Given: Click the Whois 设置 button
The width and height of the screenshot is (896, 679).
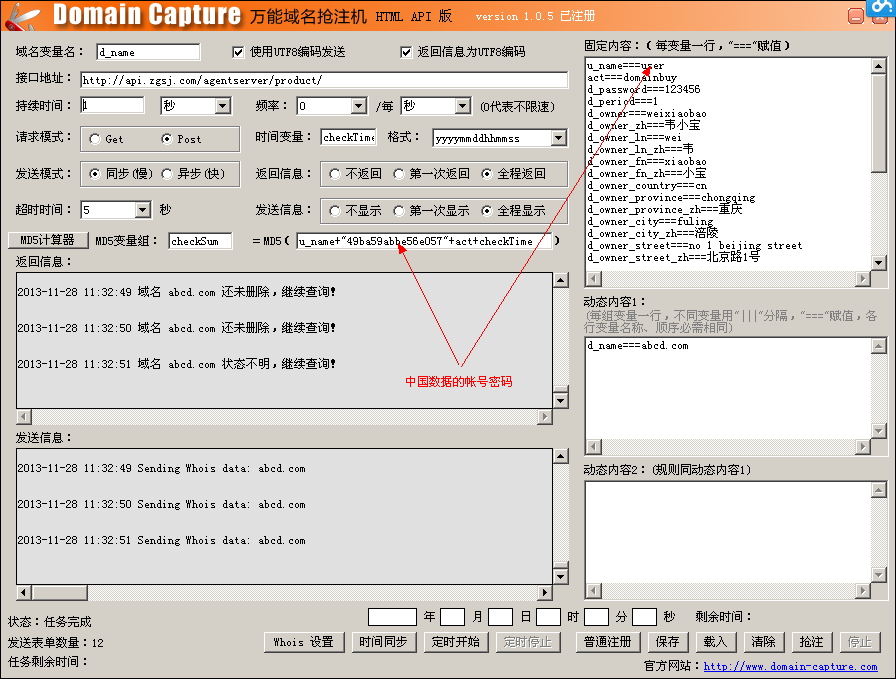Looking at the screenshot, I should [304, 642].
